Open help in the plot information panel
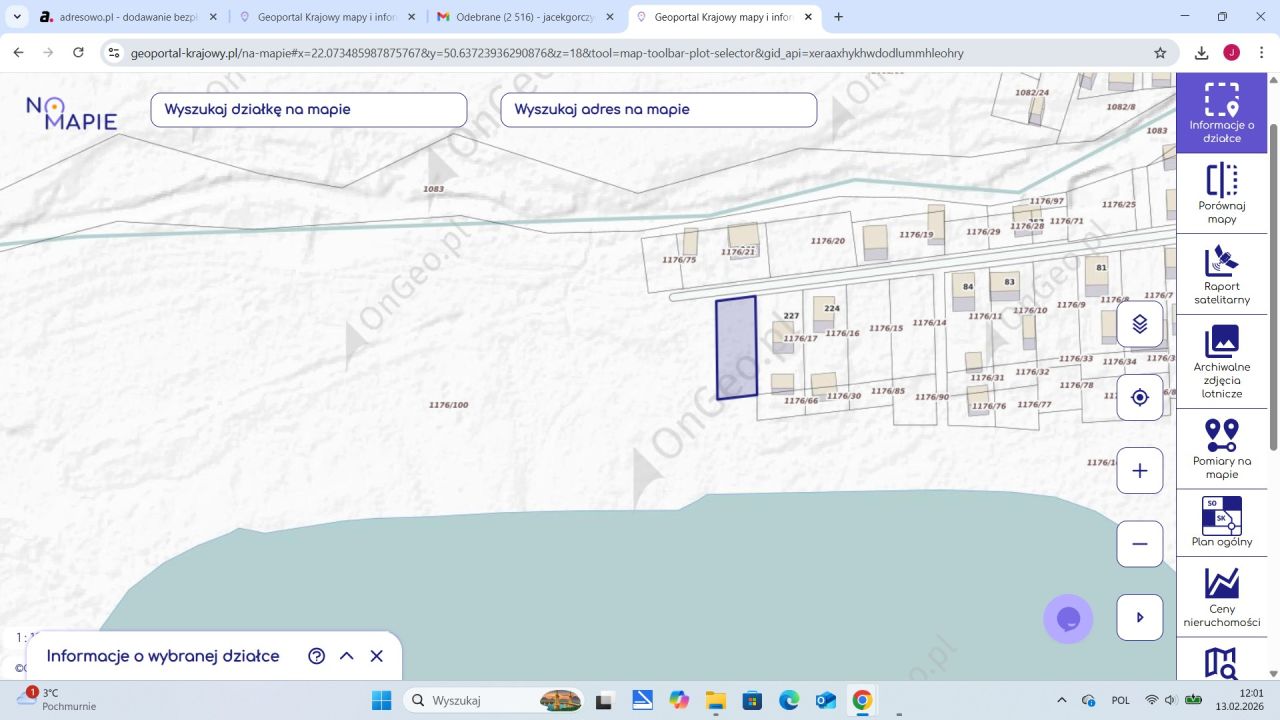This screenshot has height=720, width=1280. point(317,656)
